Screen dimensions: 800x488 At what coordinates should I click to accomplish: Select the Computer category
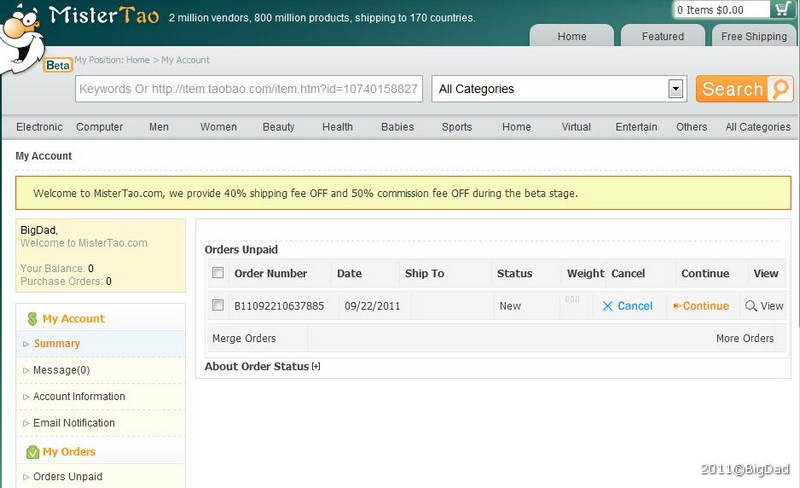point(99,127)
